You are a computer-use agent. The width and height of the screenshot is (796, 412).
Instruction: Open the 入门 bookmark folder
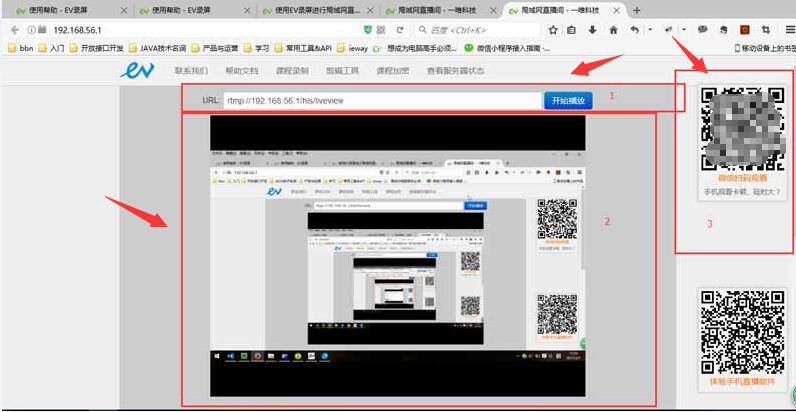(x=51, y=49)
